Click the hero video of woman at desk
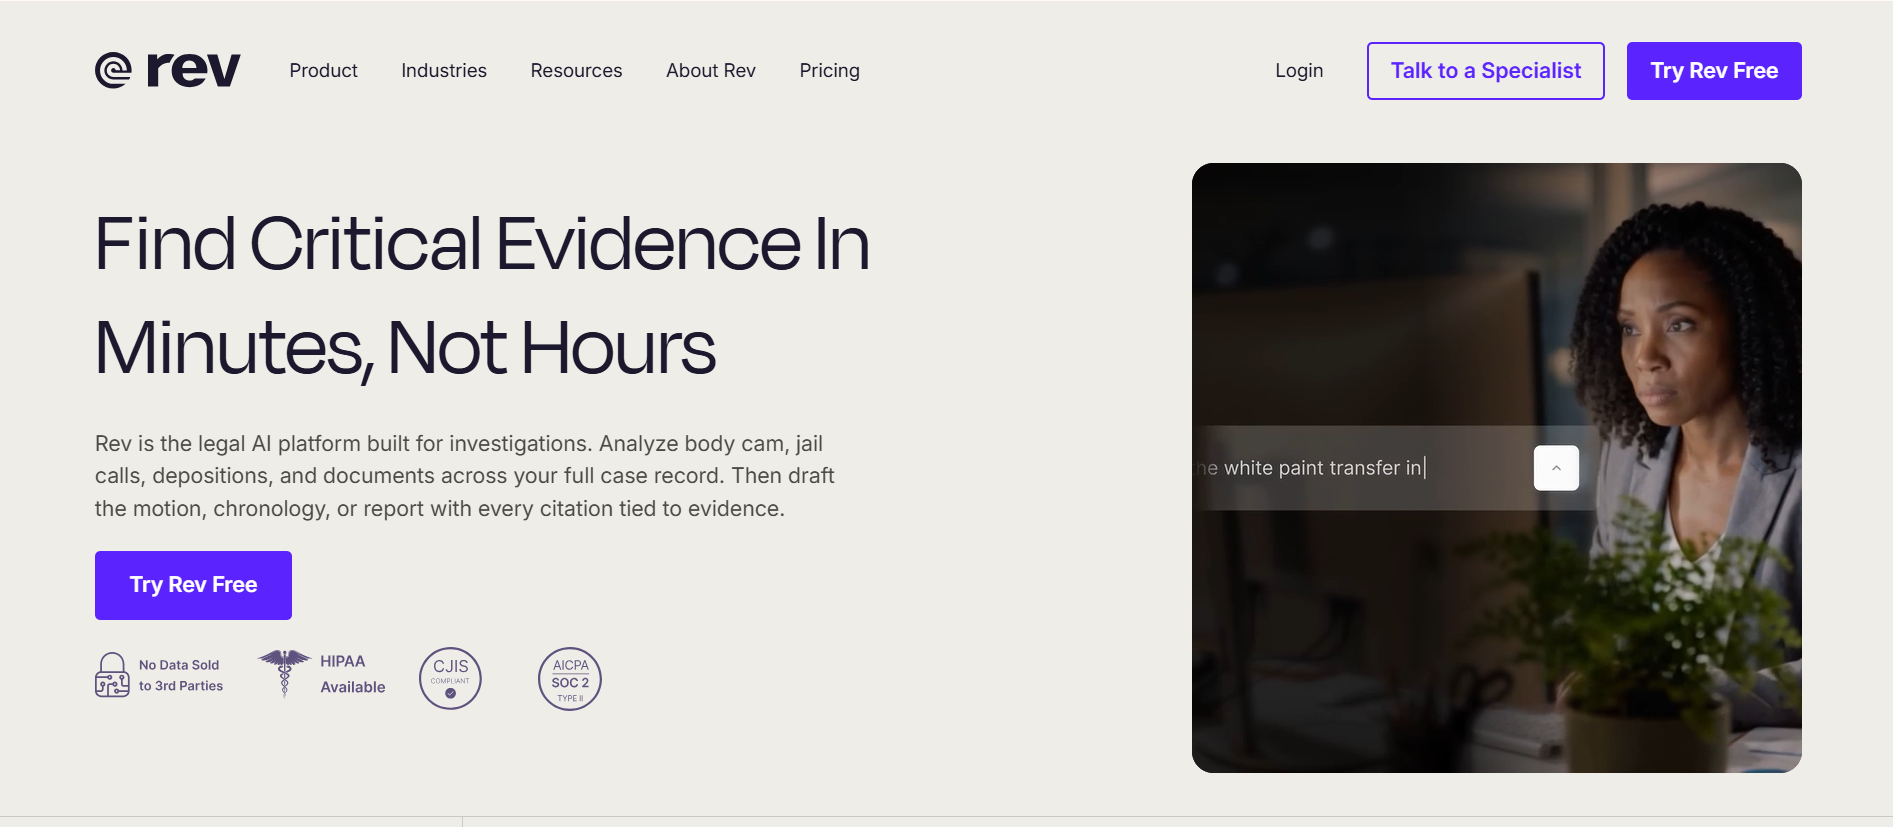 1497,468
